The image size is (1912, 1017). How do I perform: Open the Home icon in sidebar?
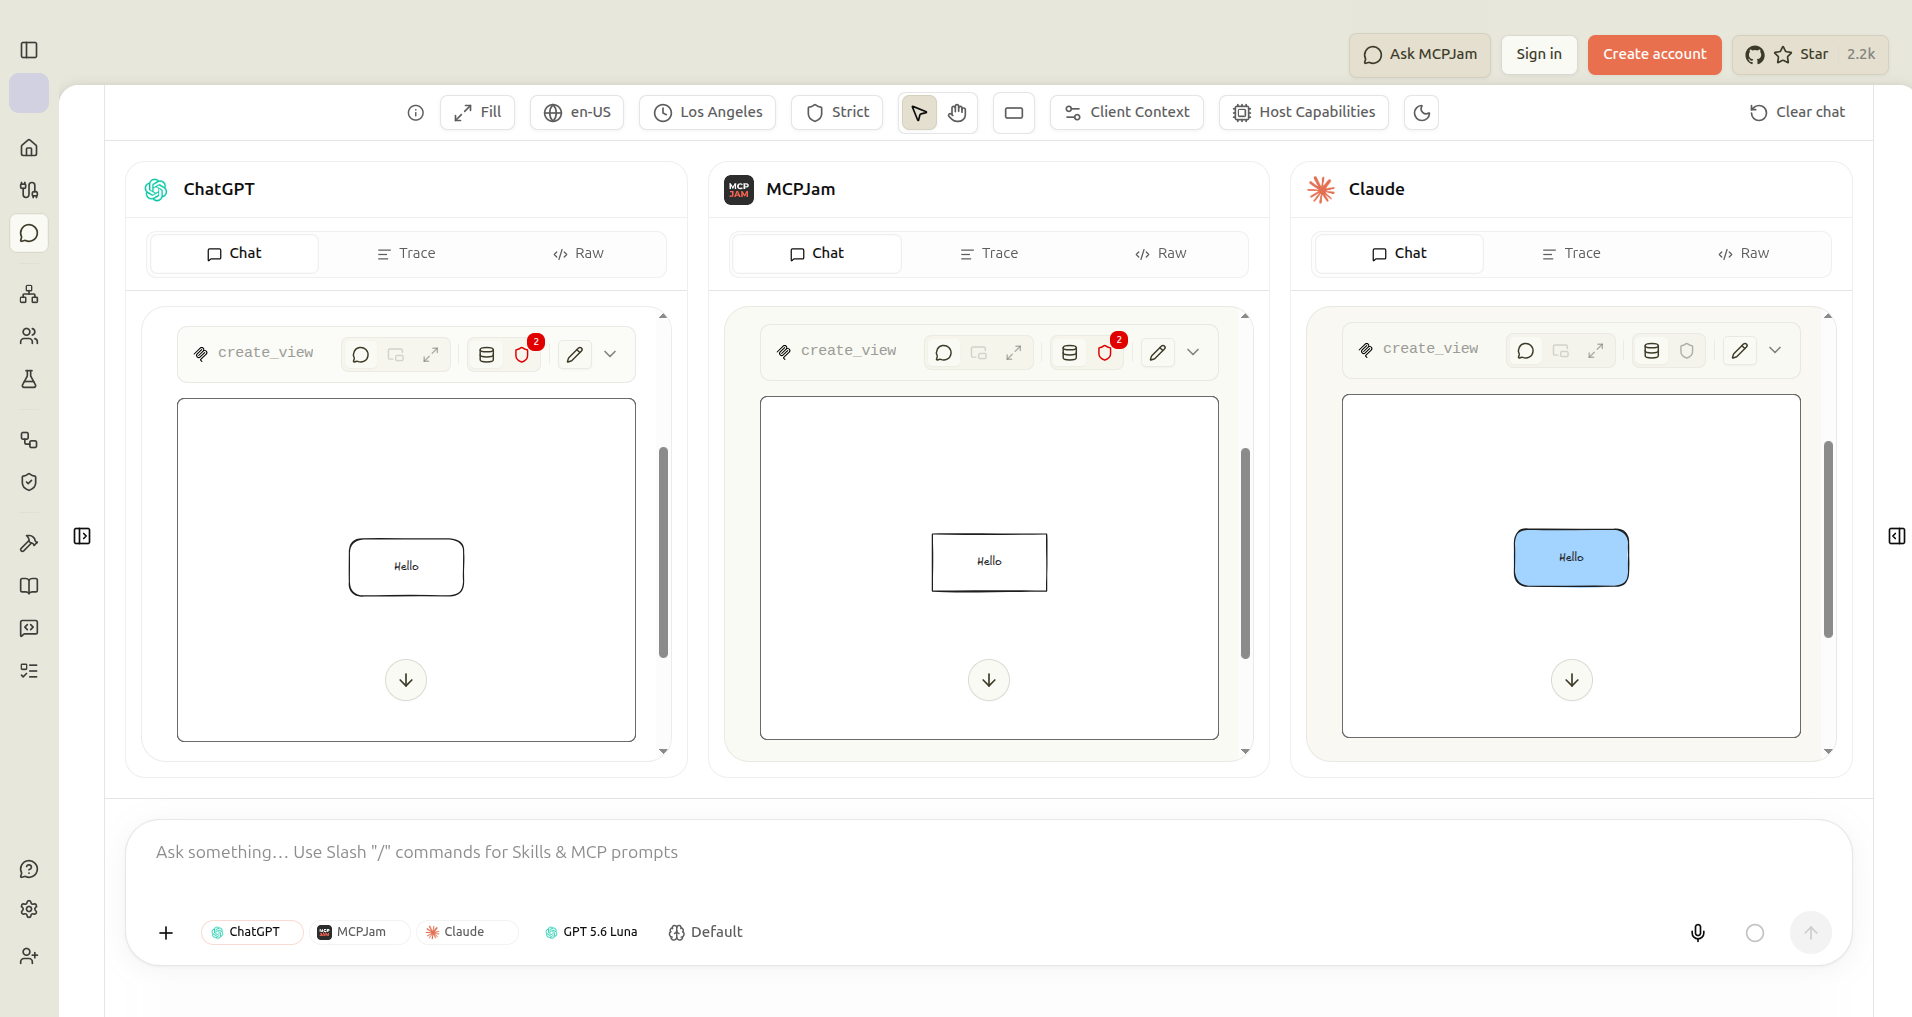click(29, 148)
